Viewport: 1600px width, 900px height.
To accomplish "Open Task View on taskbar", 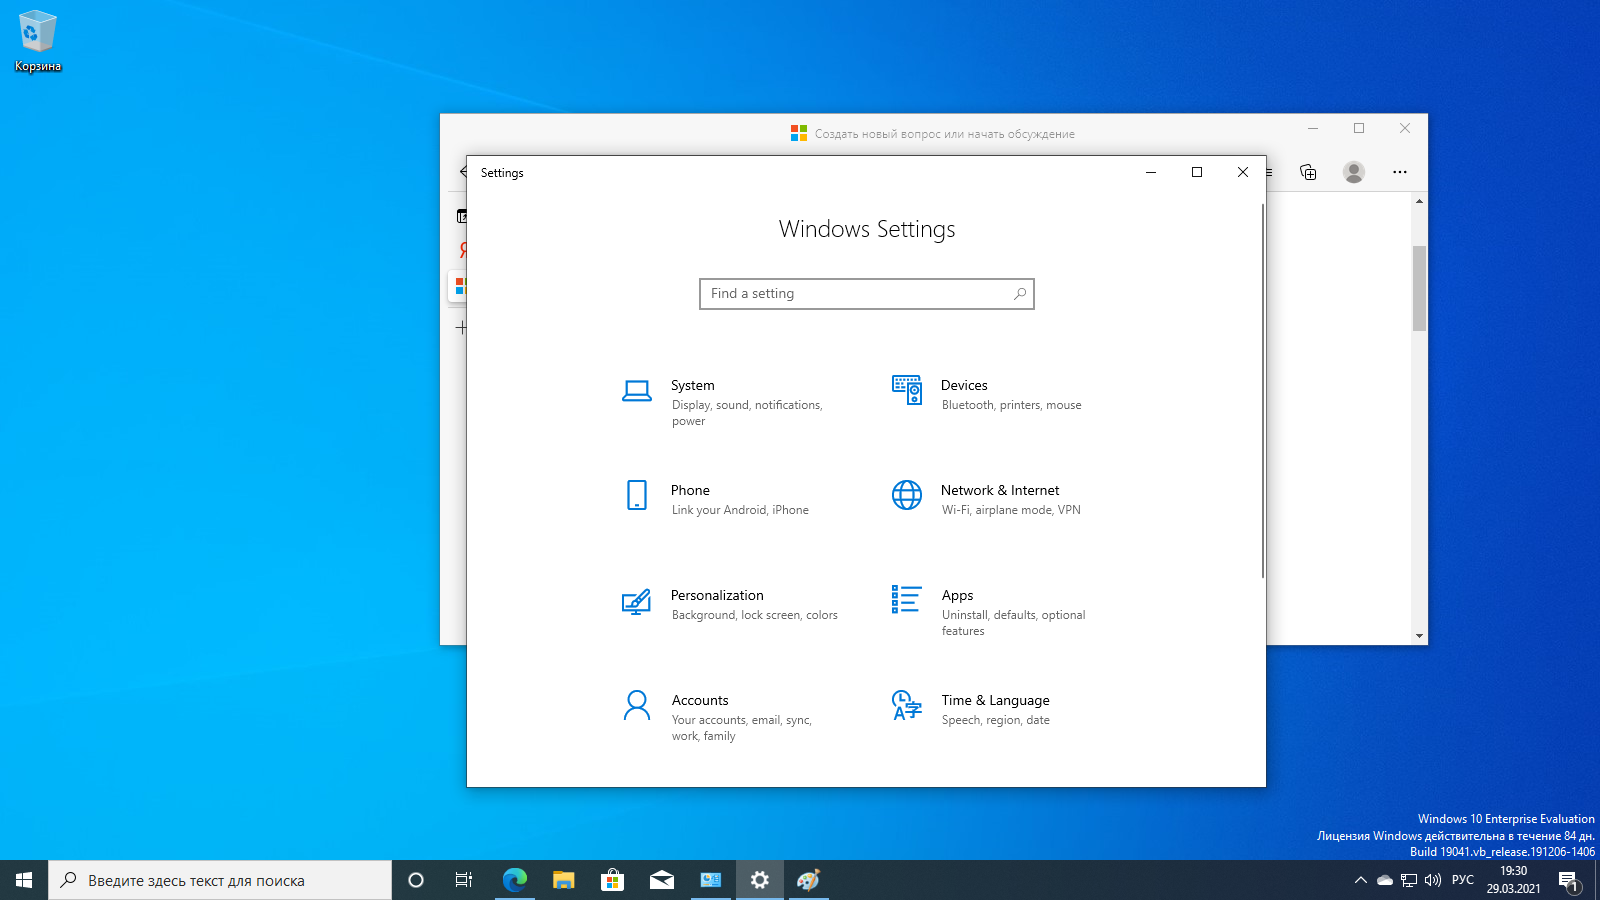I will pos(464,880).
